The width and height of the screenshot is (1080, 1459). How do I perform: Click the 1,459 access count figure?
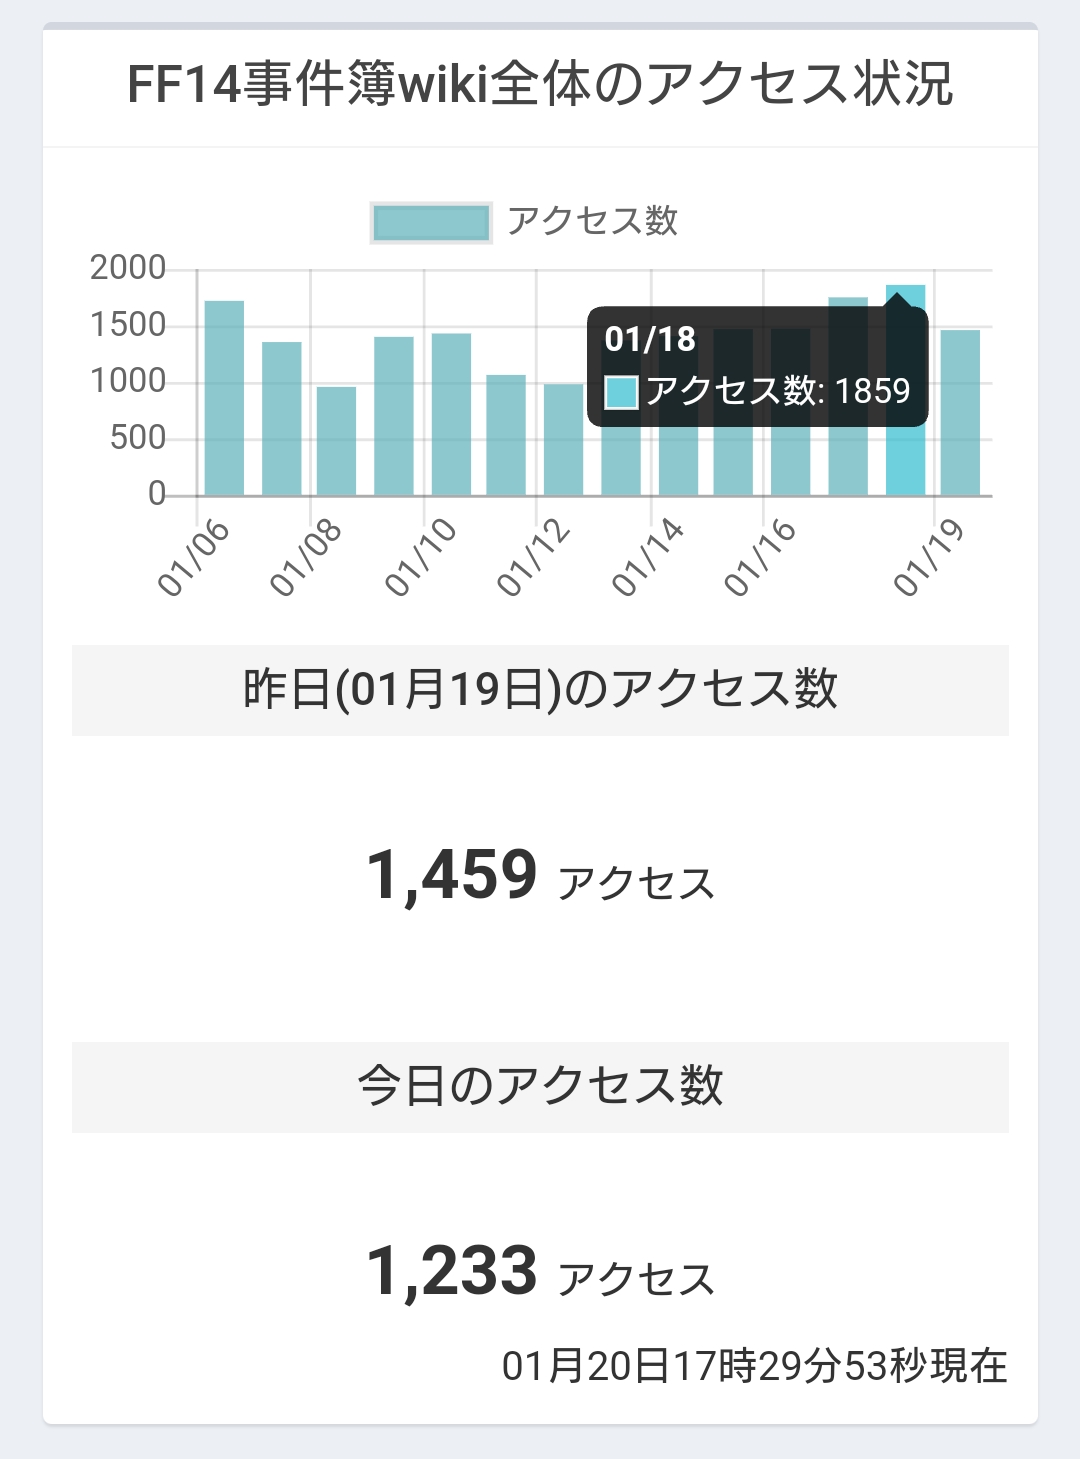(452, 875)
